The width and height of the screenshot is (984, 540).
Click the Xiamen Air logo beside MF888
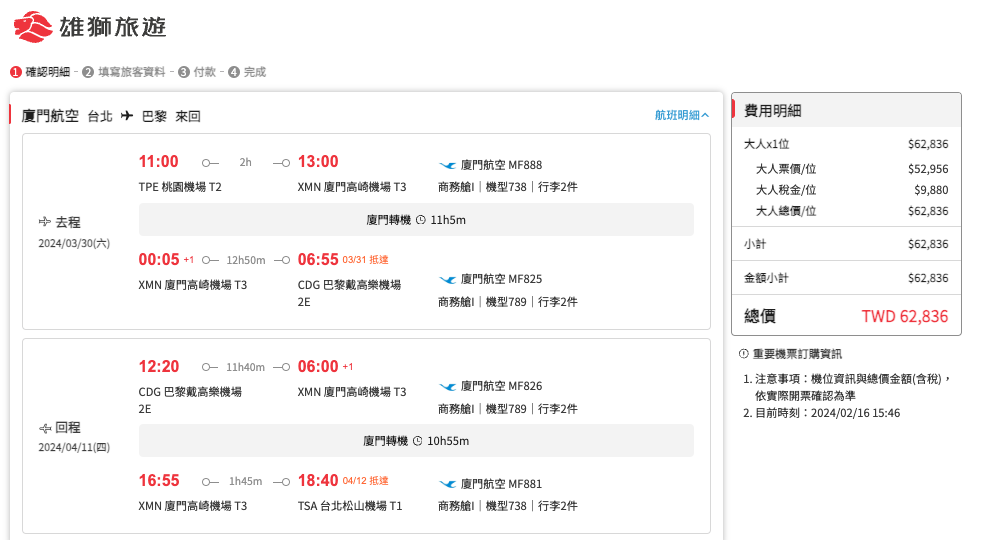coord(447,165)
